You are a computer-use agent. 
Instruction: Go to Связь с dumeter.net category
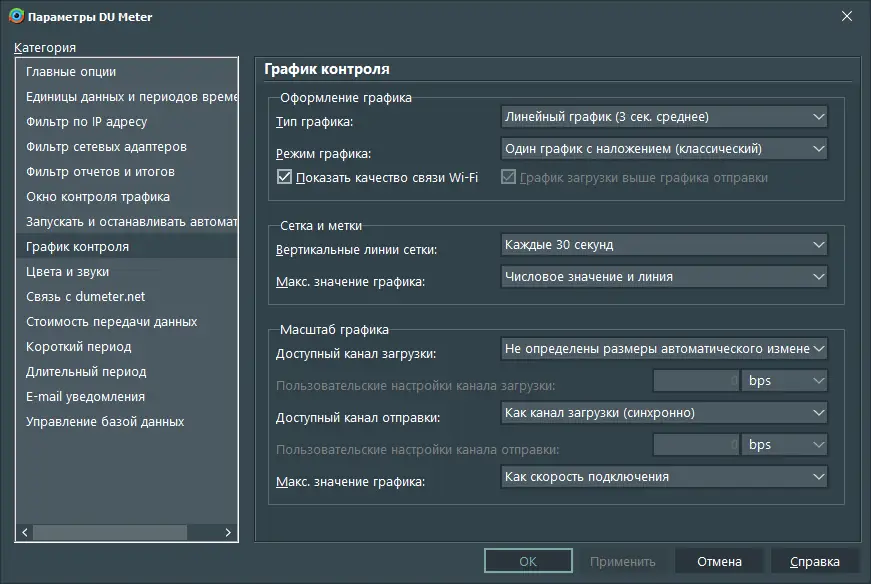pos(86,297)
